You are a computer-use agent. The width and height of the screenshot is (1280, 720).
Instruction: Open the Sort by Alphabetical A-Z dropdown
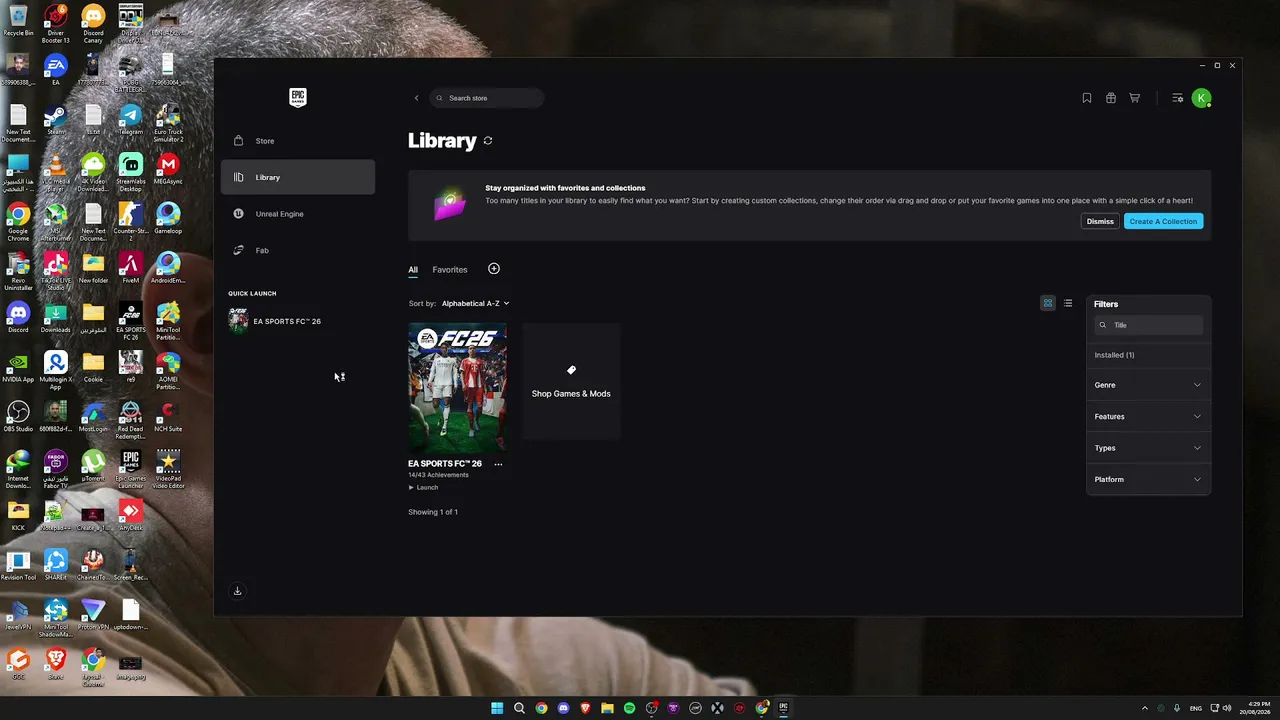pyautogui.click(x=475, y=303)
